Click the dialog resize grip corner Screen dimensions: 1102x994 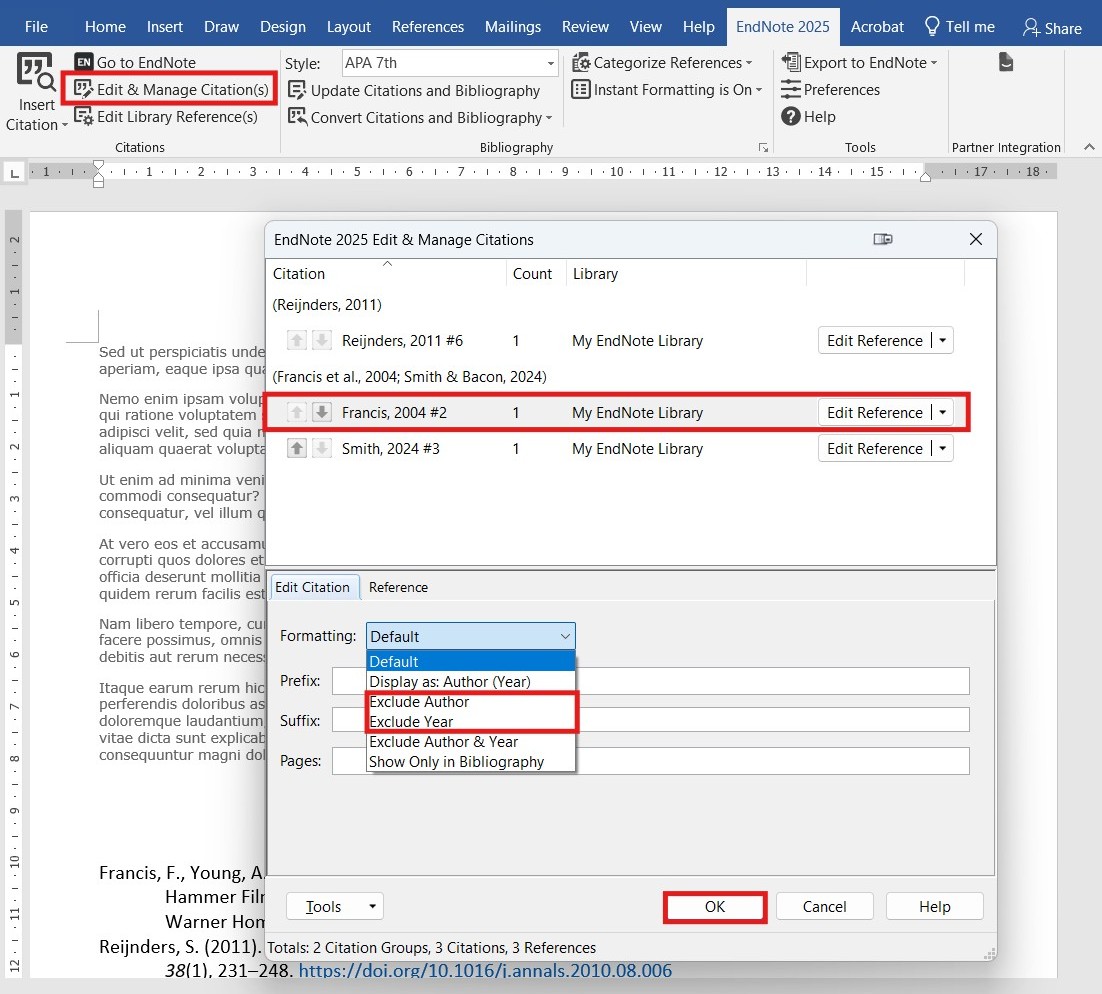[989, 954]
